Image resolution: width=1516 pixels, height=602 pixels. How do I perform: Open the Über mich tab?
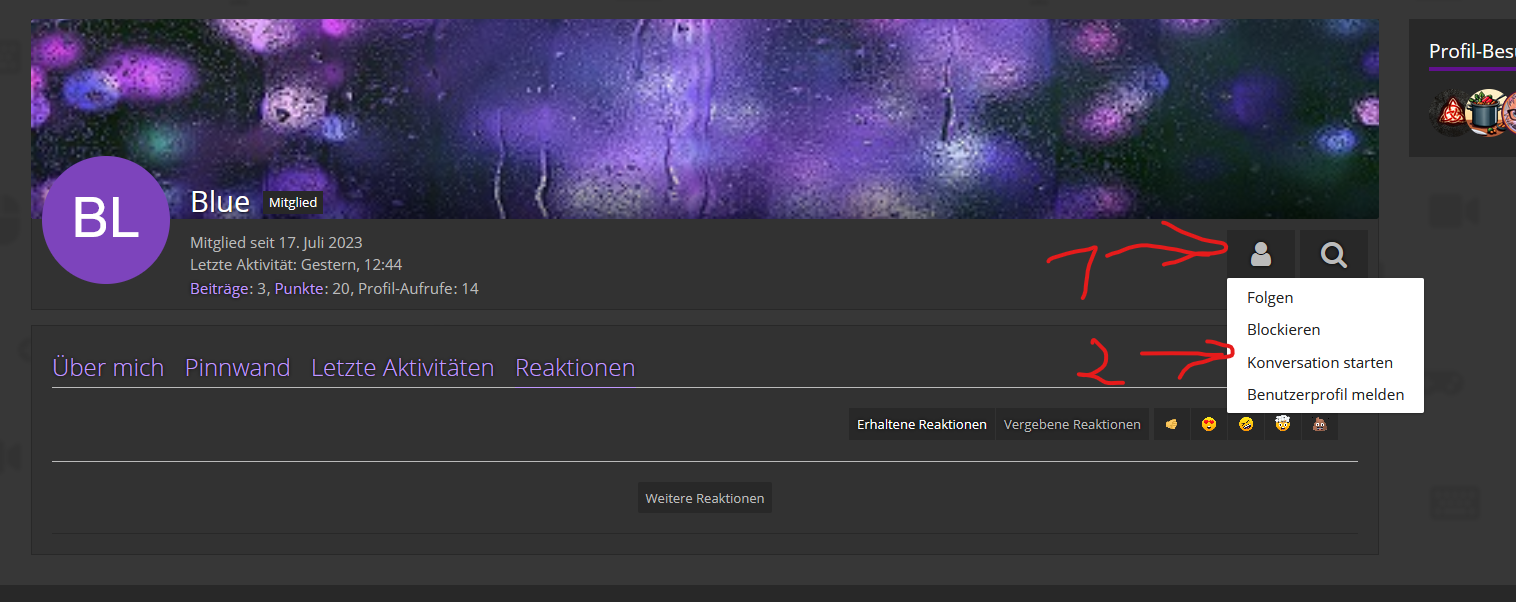[108, 368]
